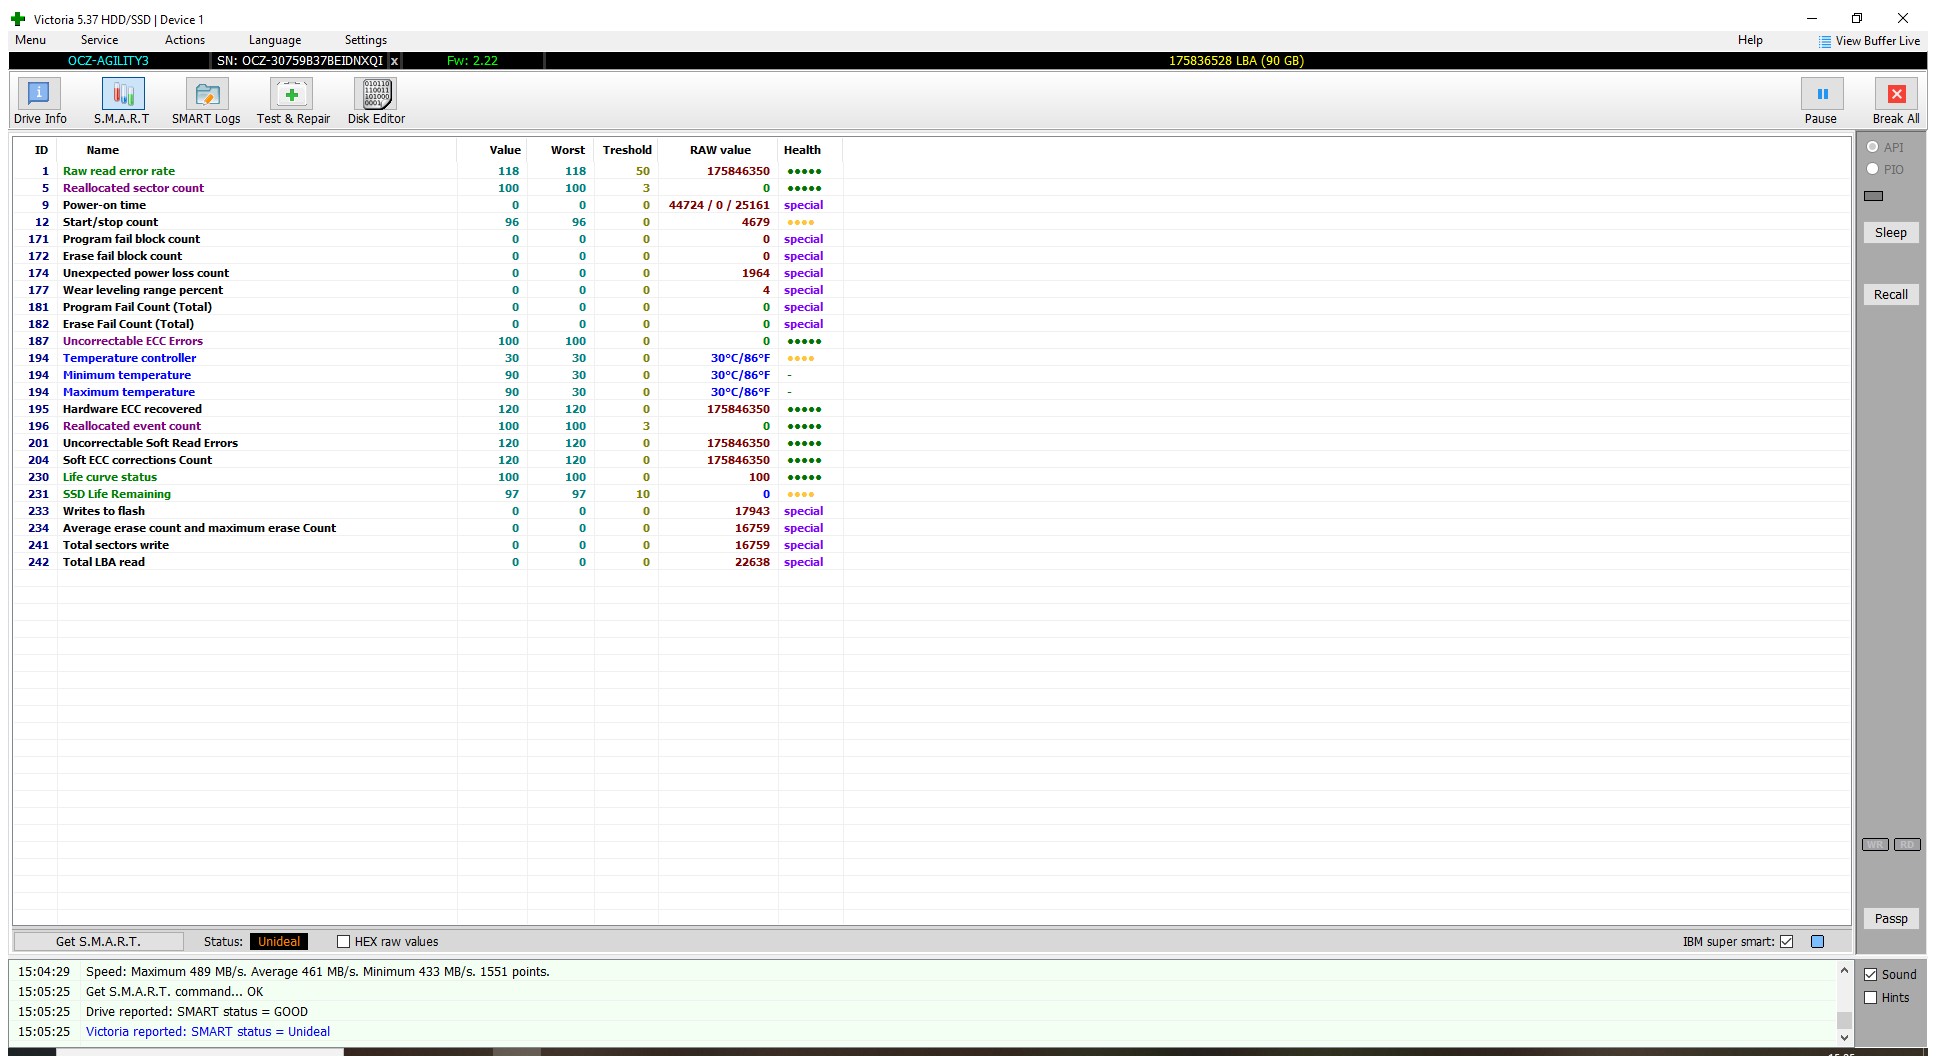
Task: Click the small gray indicator below PIO
Action: coord(1874,196)
